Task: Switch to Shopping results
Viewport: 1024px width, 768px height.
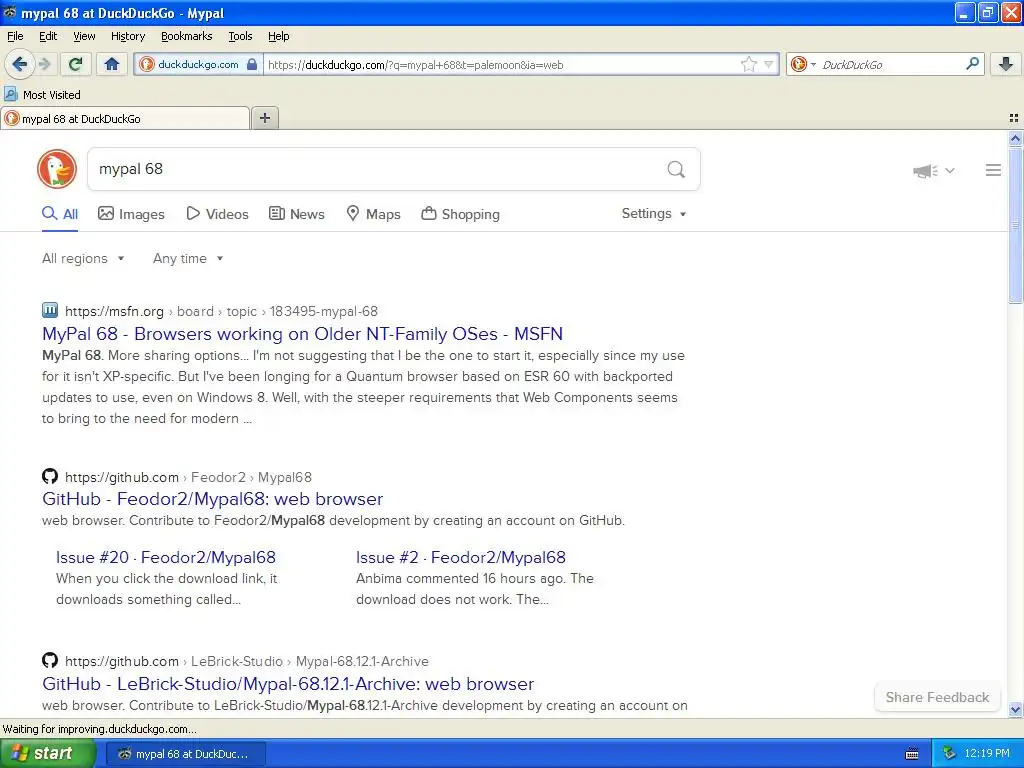Action: [x=461, y=214]
